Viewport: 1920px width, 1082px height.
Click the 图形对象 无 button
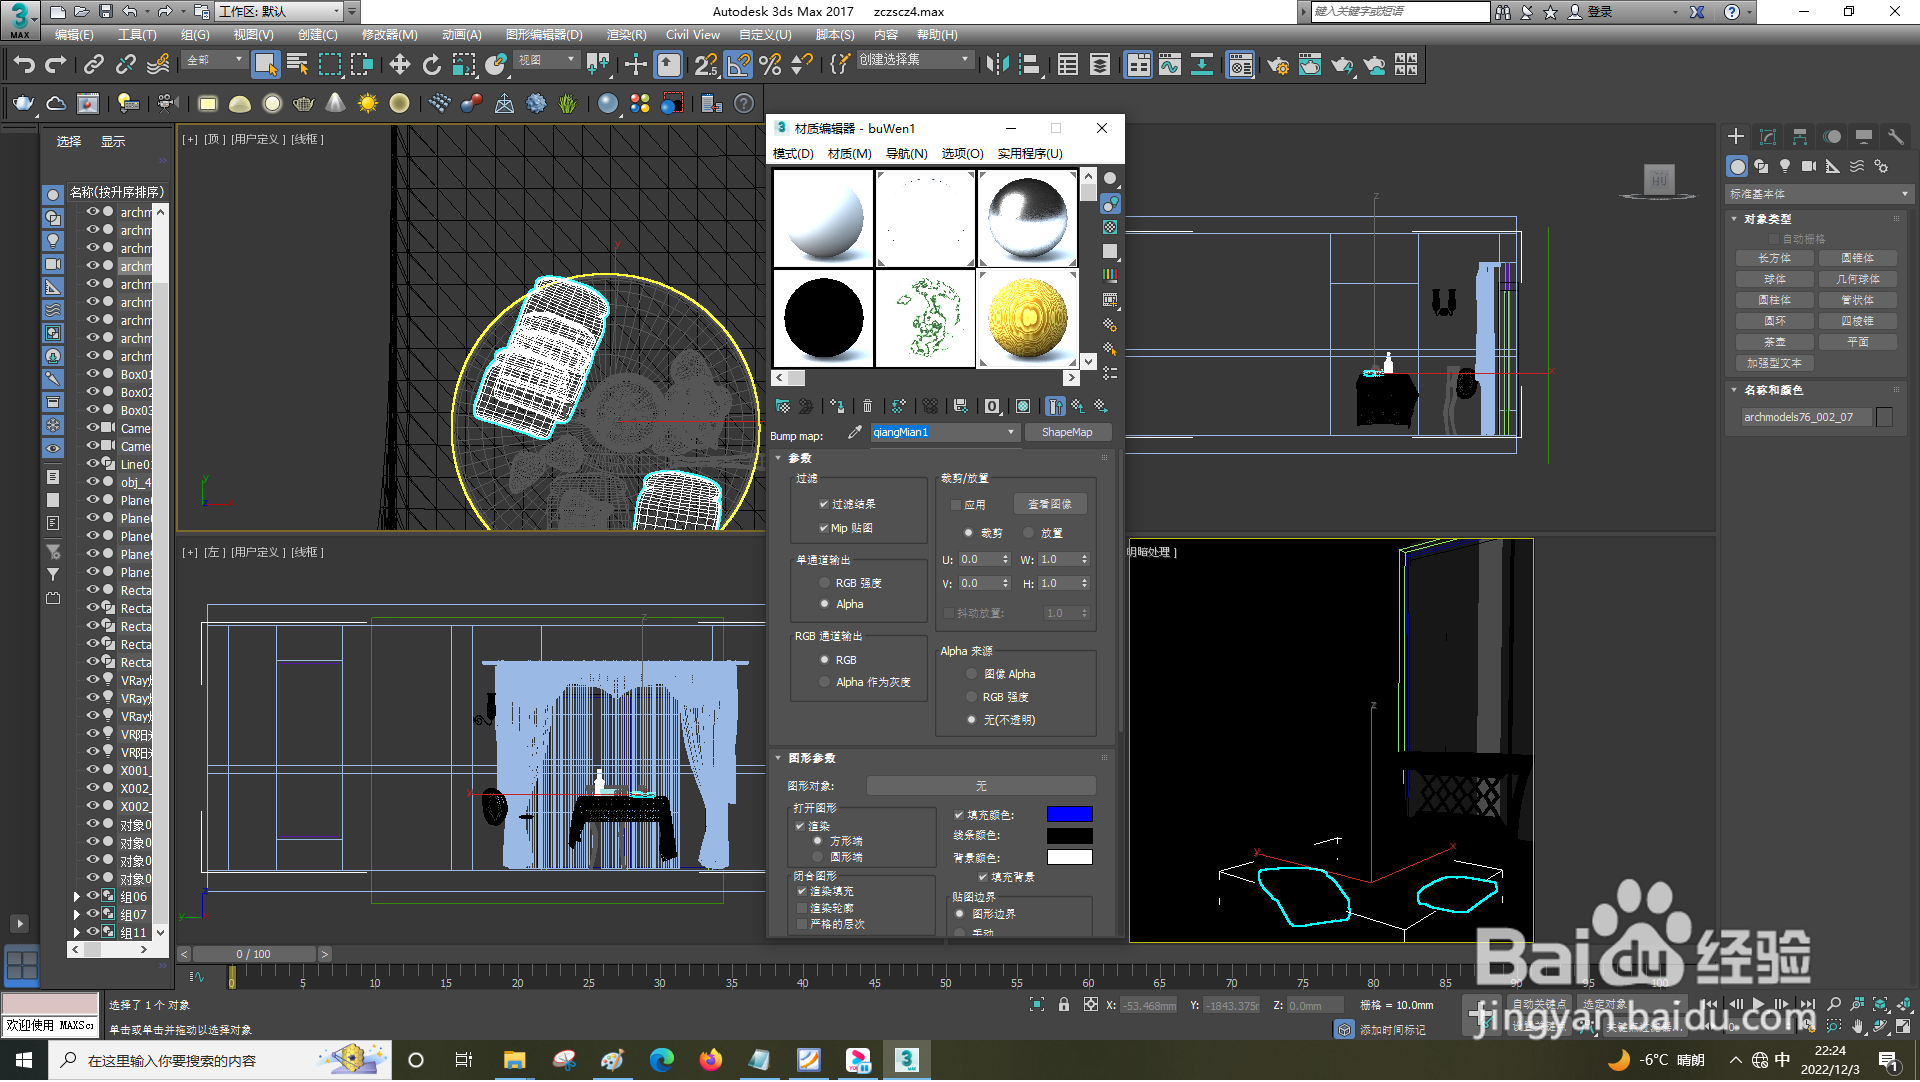(x=981, y=786)
